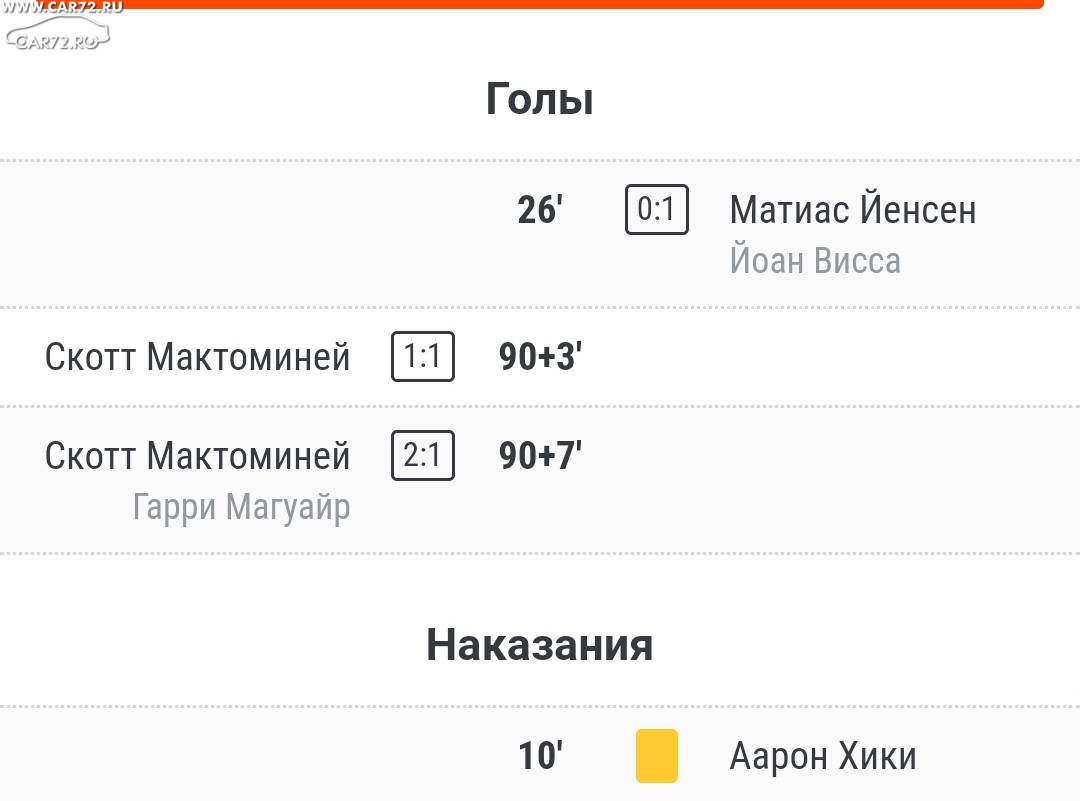Click the Наказания section heading
This screenshot has width=1080, height=801.
(539, 645)
